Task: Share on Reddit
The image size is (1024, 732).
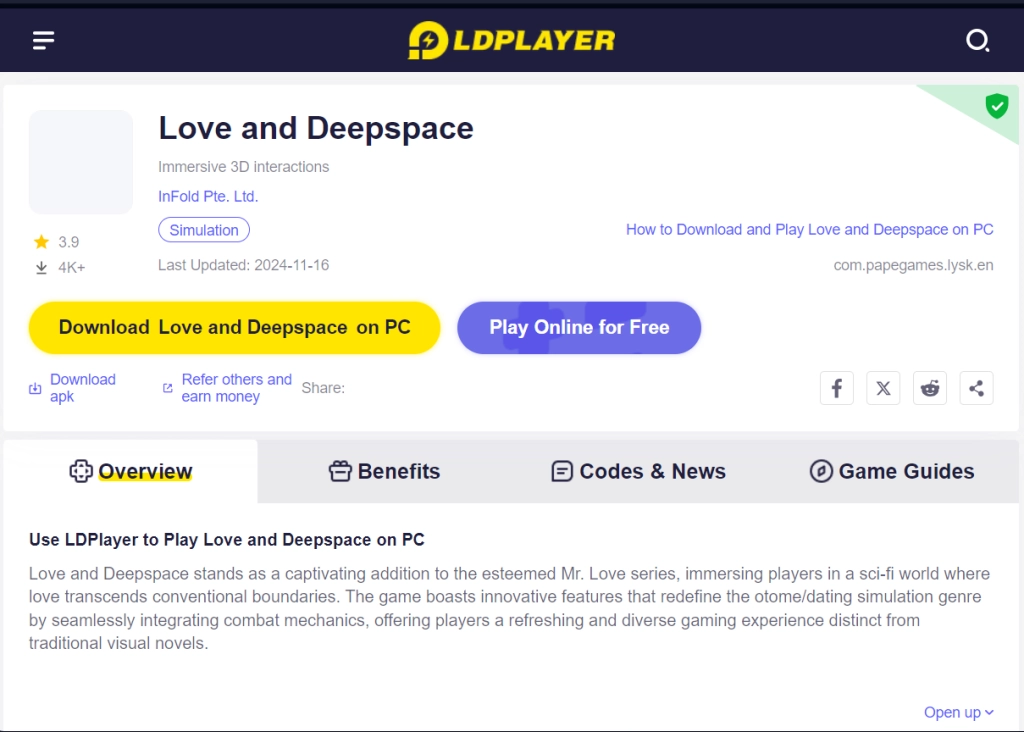Action: pyautogui.click(x=930, y=389)
